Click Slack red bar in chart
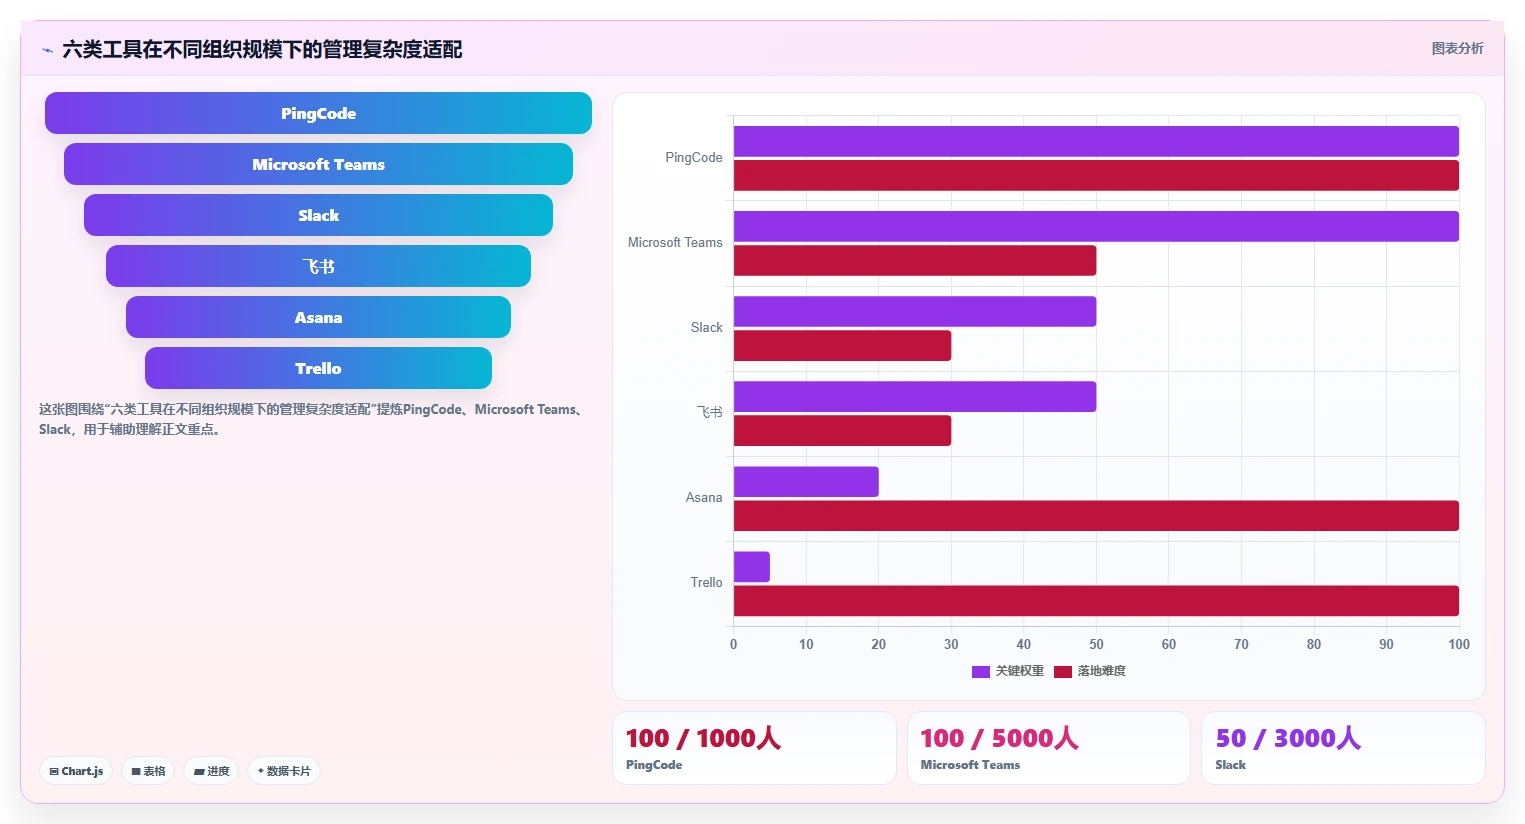The width and height of the screenshot is (1525, 824). [x=842, y=345]
